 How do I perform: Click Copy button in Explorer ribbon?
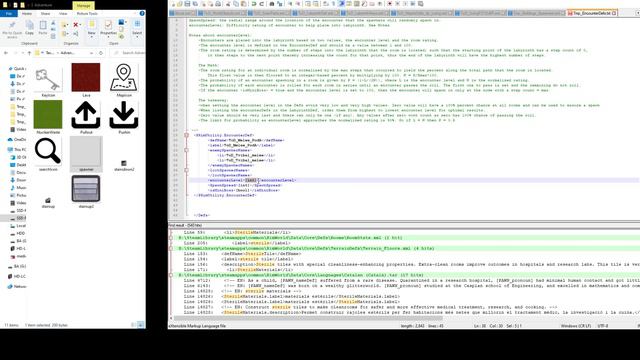pyautogui.click(x=29, y=27)
